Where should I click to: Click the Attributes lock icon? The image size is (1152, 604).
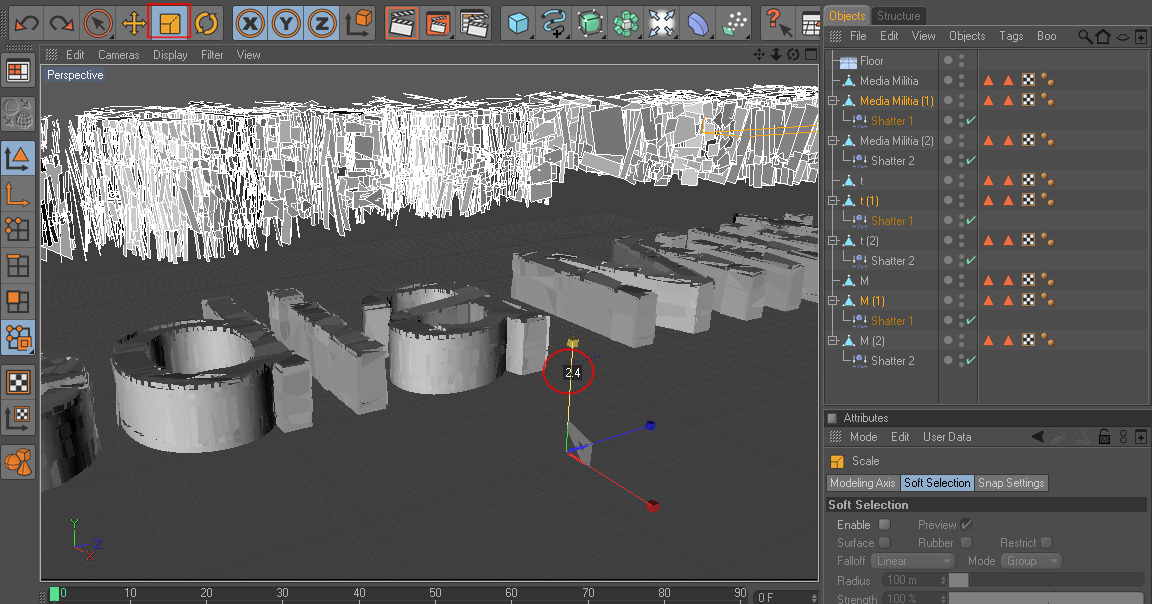point(1104,436)
